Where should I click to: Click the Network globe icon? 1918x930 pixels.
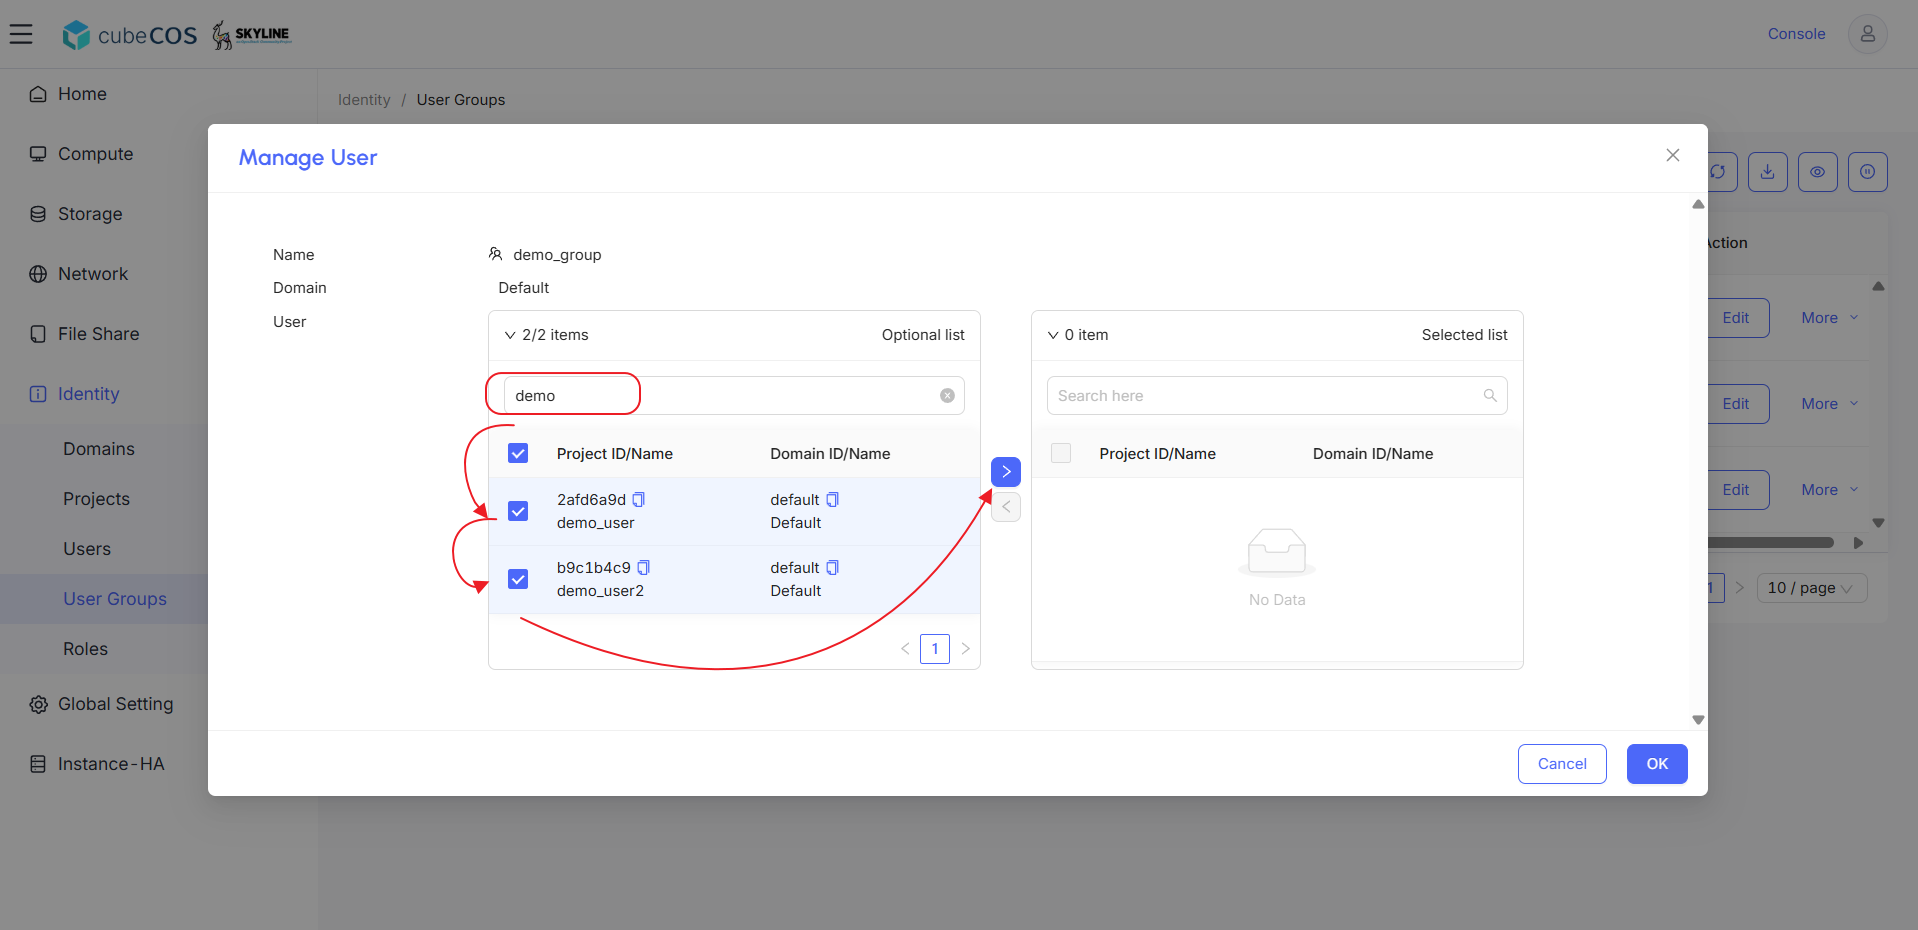[x=38, y=274]
